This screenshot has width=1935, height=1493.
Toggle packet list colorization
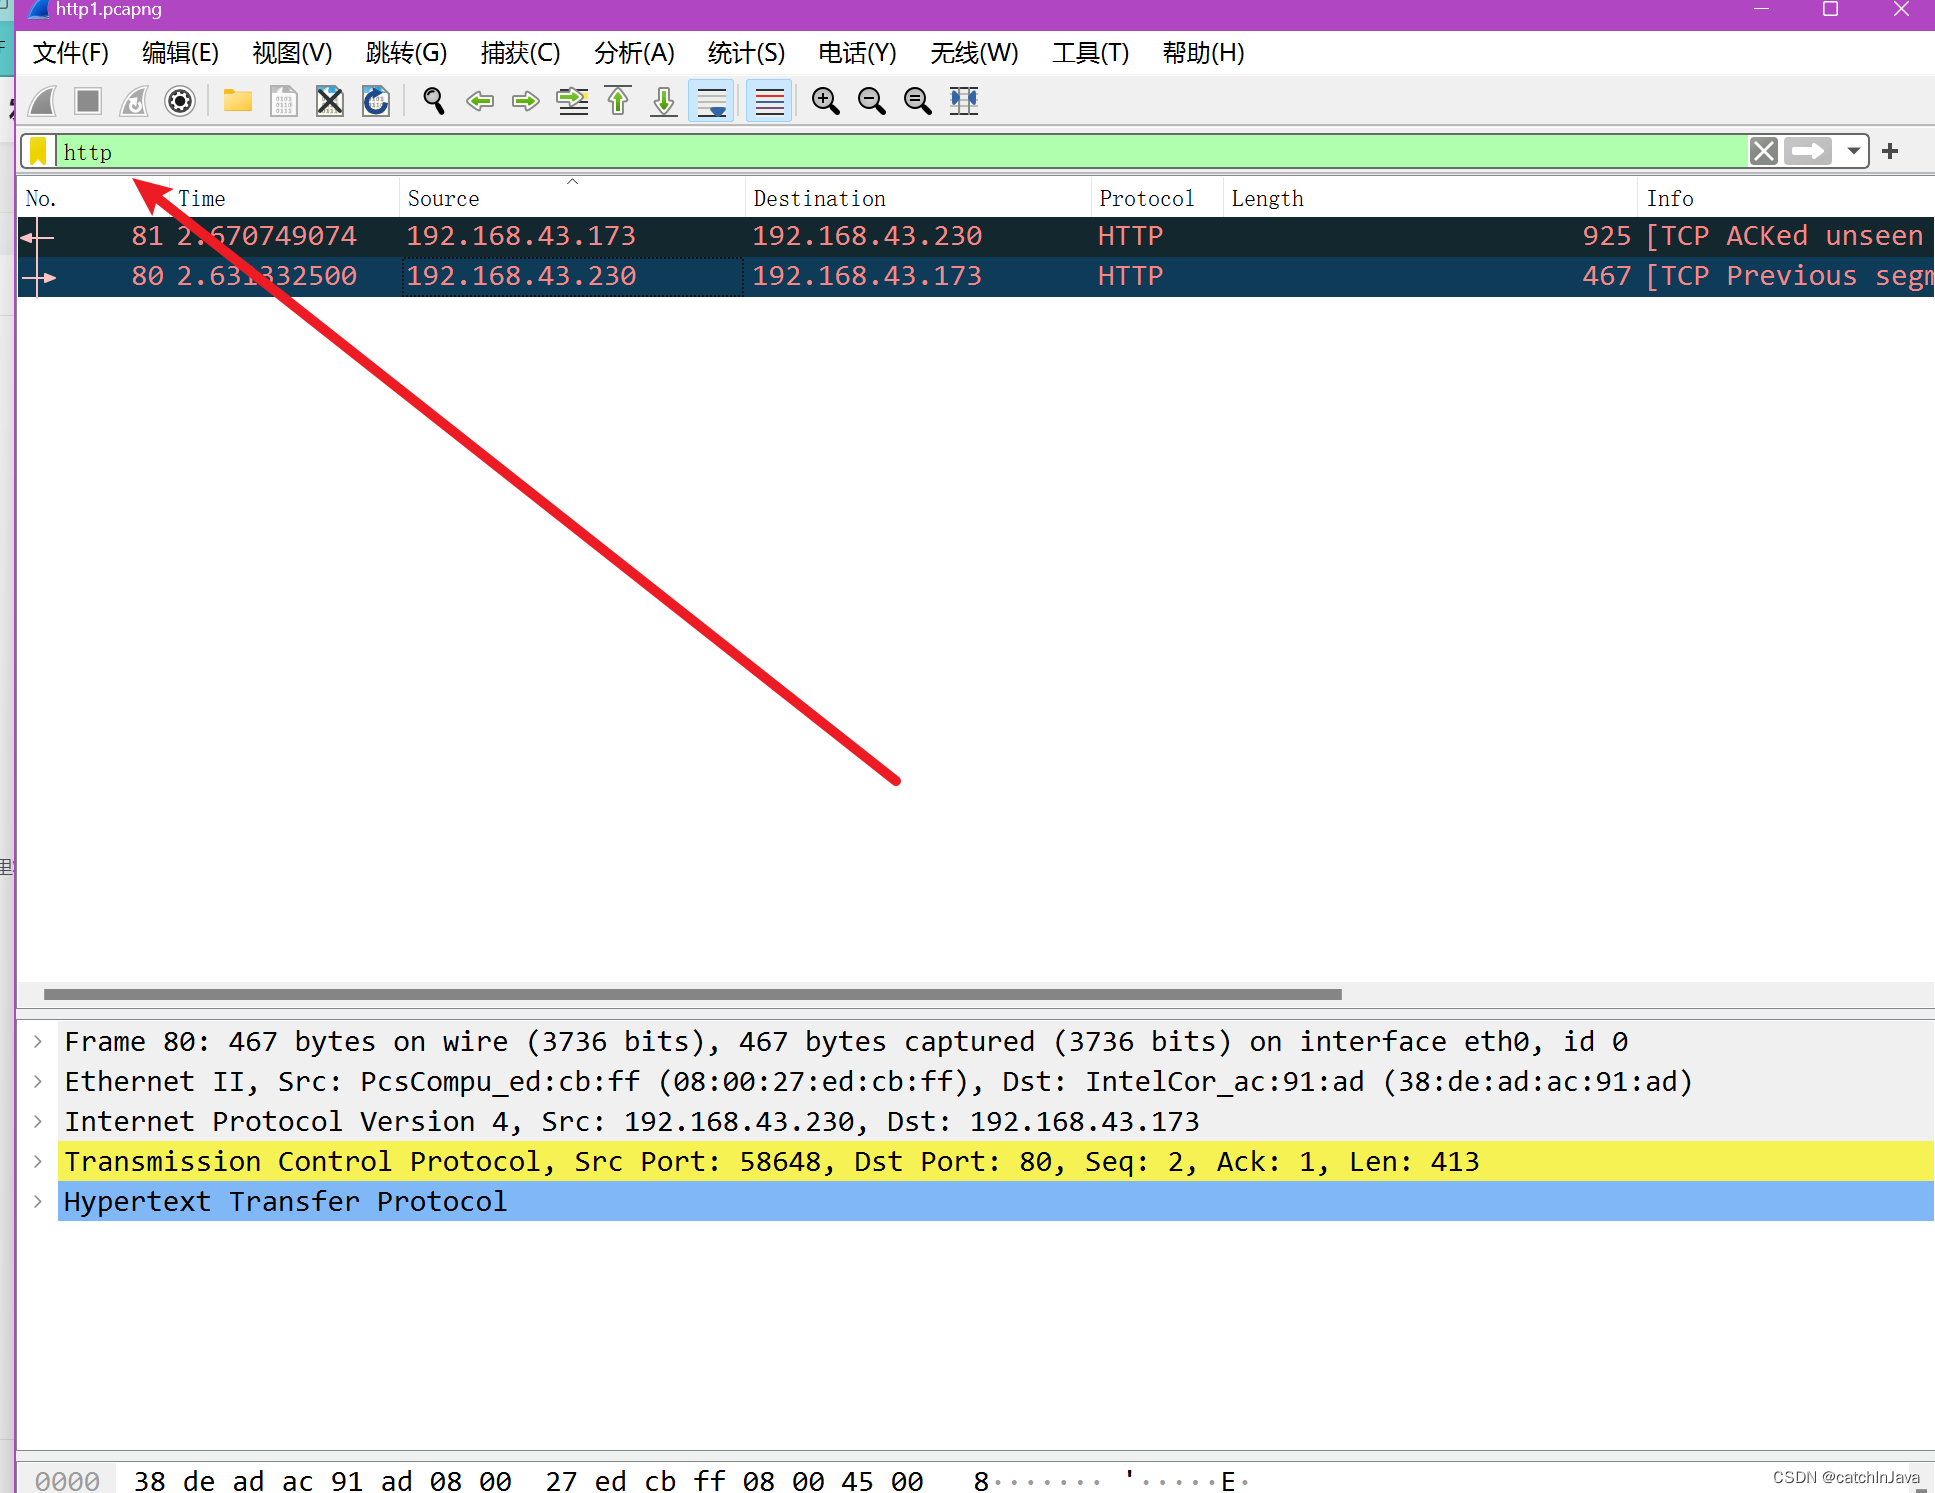pos(769,101)
